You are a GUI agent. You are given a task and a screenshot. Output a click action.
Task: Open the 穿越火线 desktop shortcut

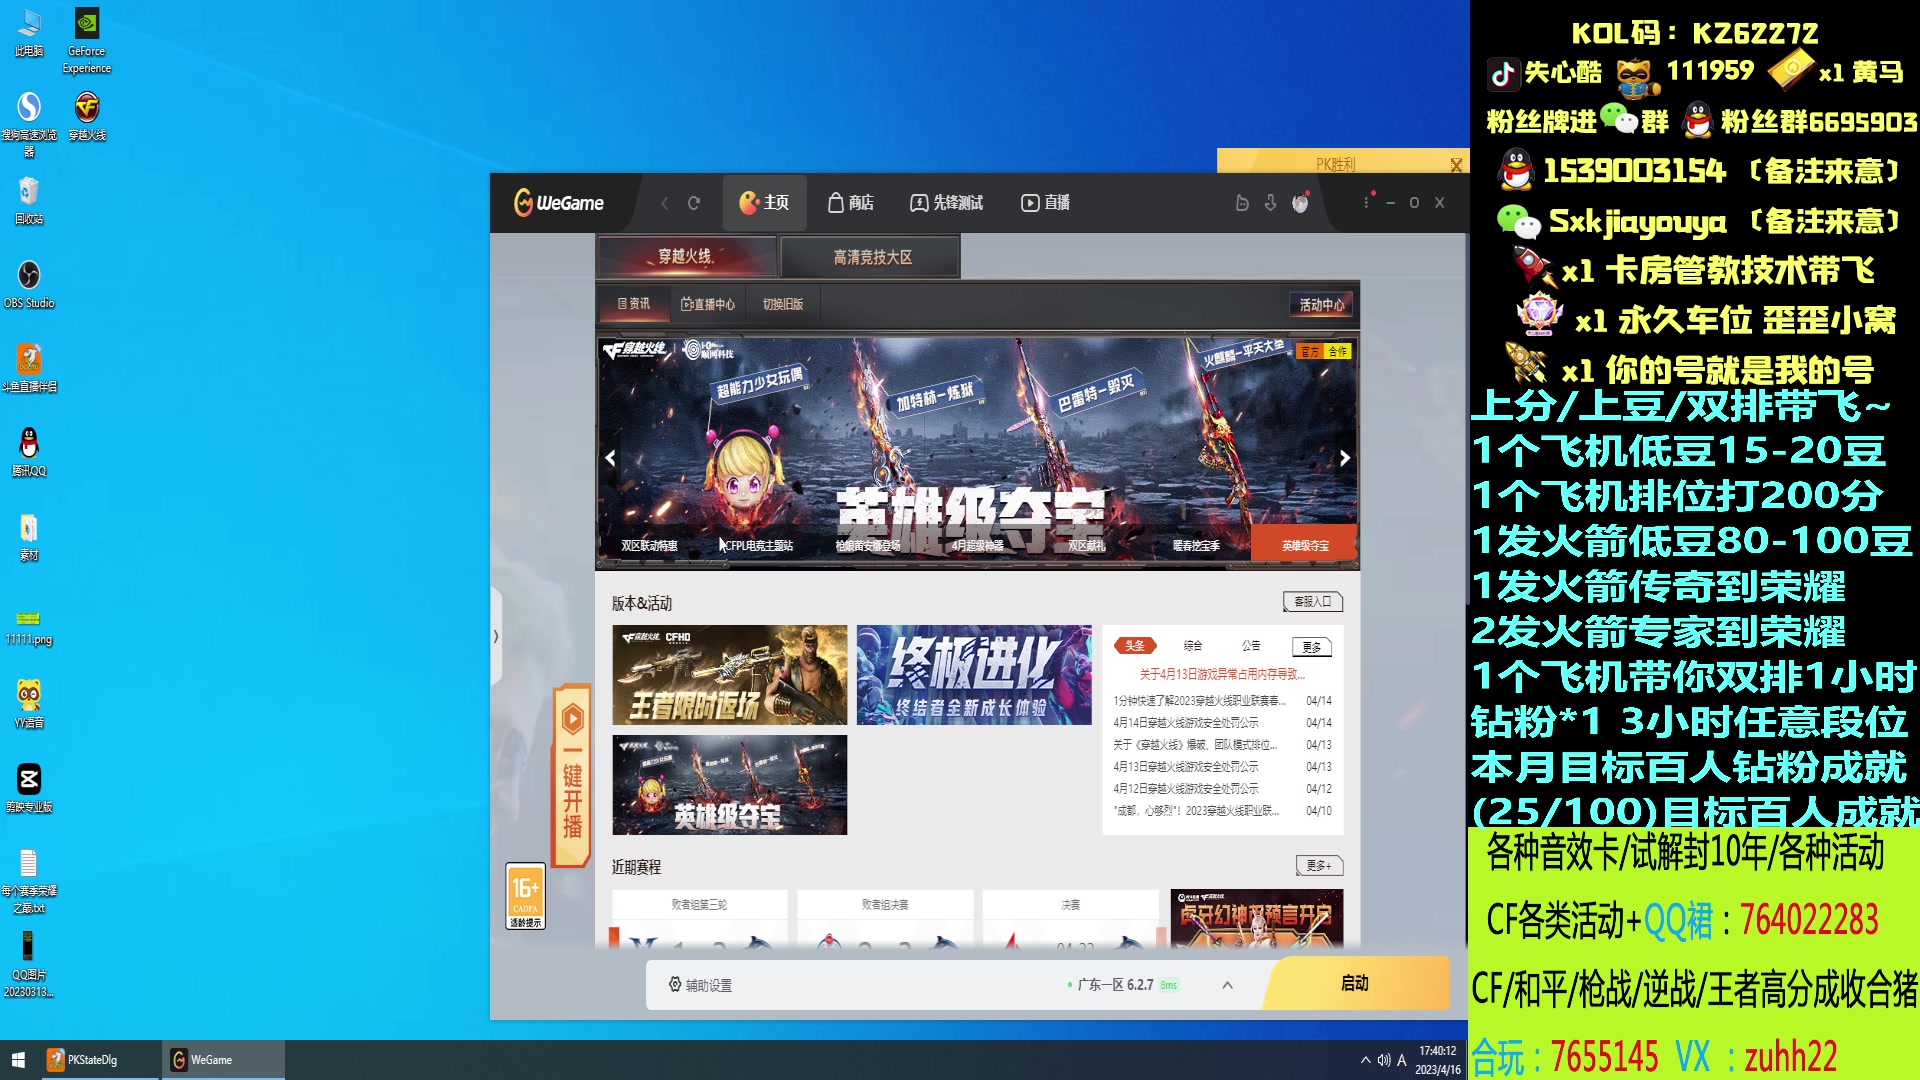click(x=87, y=116)
